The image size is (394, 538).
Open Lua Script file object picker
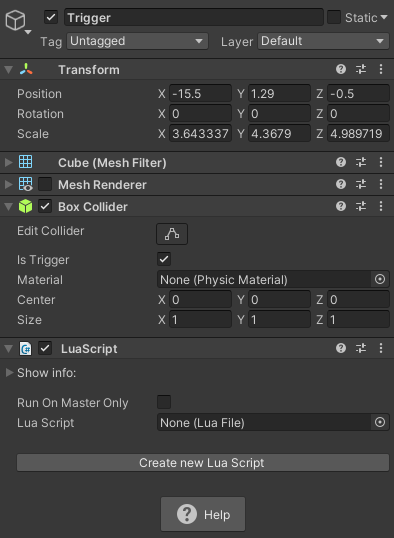pos(380,422)
